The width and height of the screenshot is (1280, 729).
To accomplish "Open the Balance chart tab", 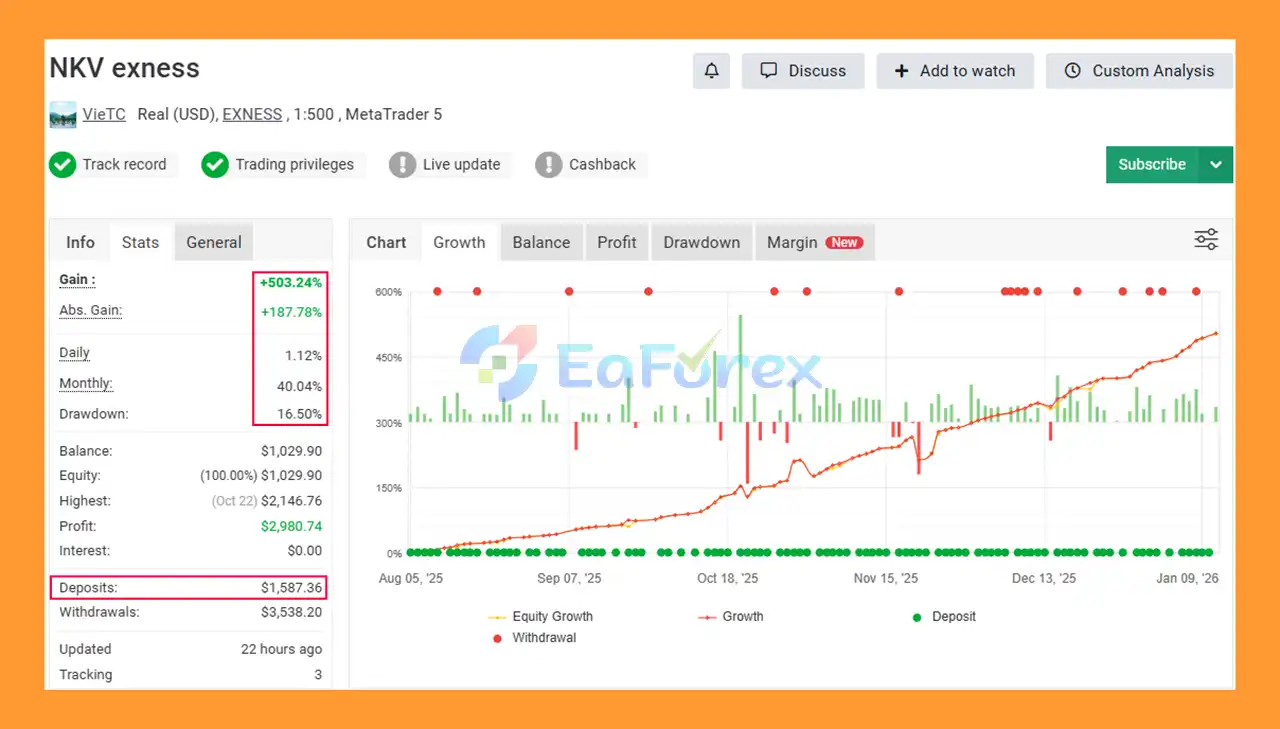I will [x=541, y=242].
